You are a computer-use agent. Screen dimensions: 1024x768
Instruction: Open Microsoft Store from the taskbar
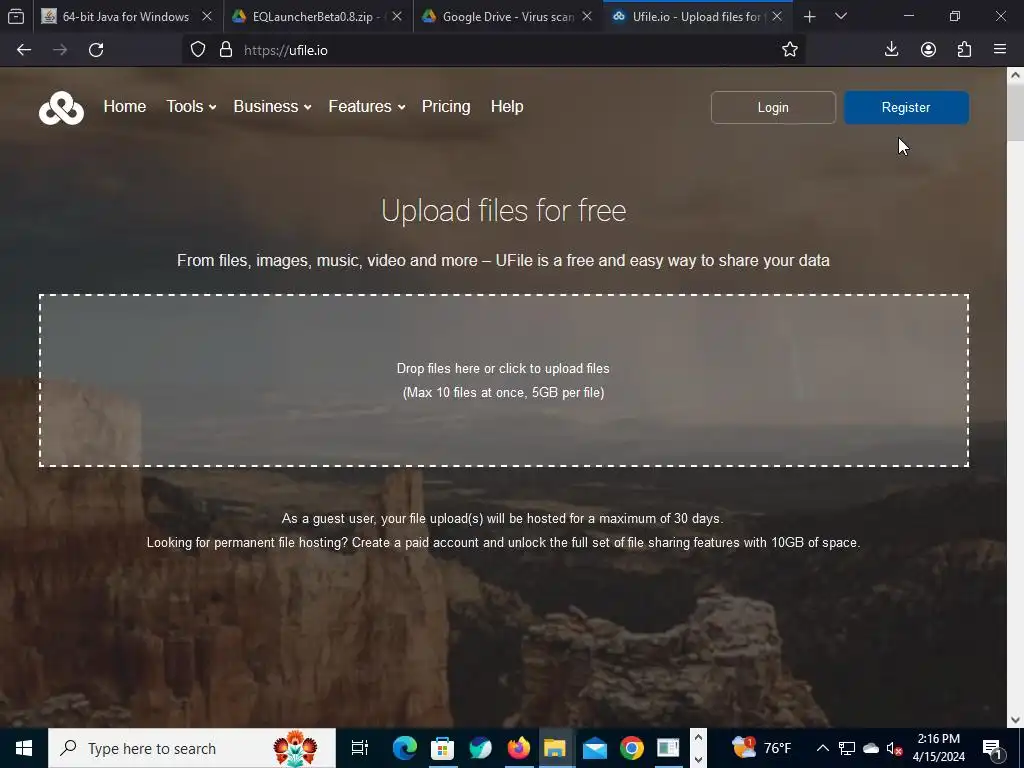click(x=443, y=748)
